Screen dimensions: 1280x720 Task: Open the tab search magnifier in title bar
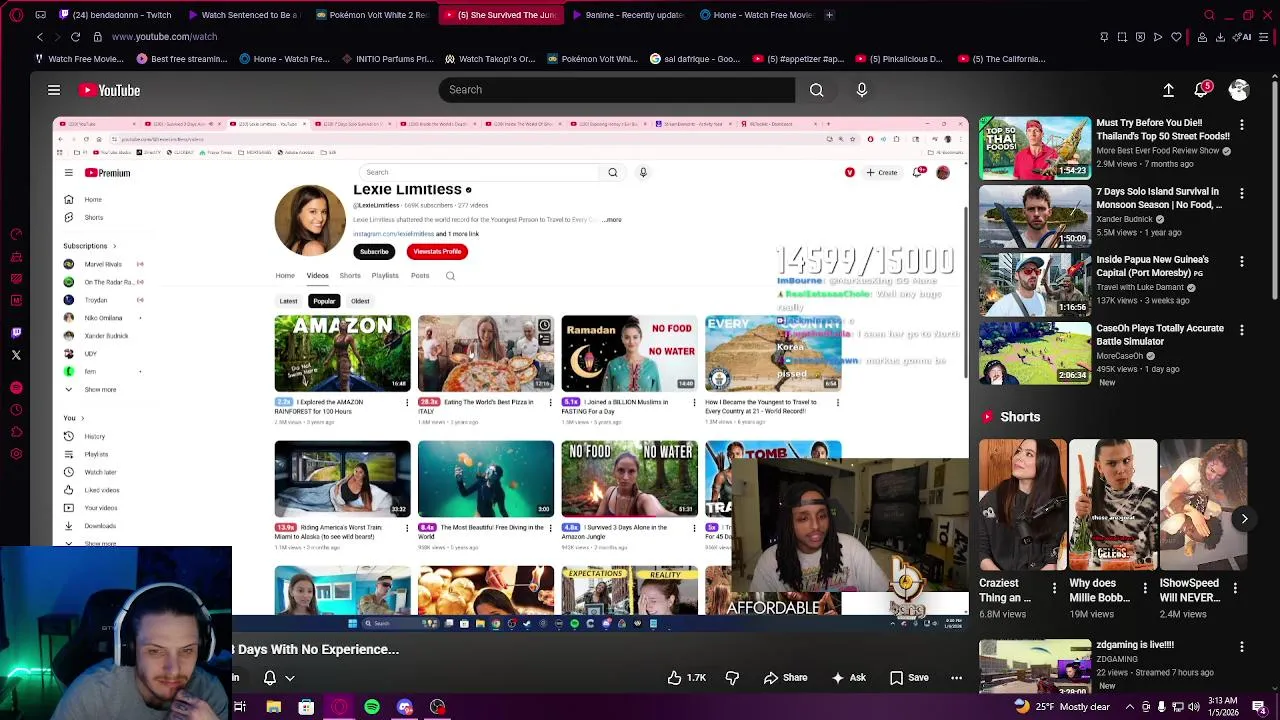(x=1209, y=15)
